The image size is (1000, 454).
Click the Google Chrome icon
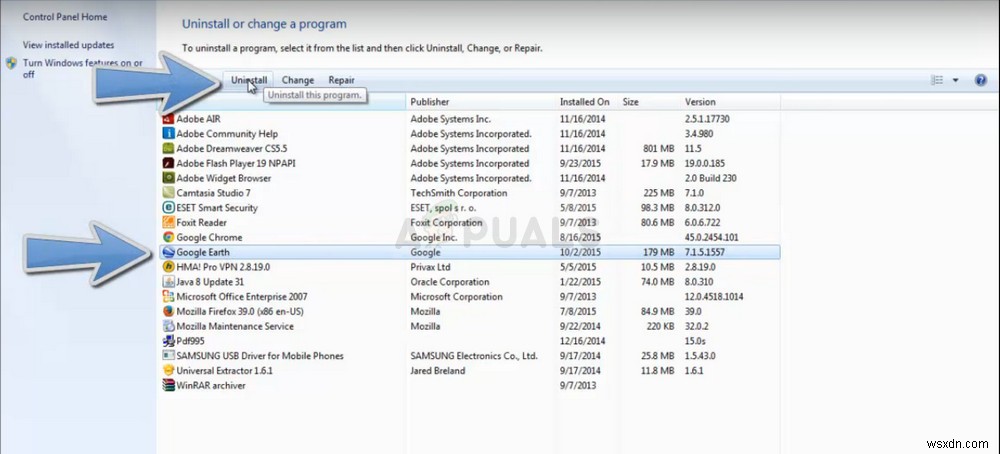pyautogui.click(x=168, y=237)
